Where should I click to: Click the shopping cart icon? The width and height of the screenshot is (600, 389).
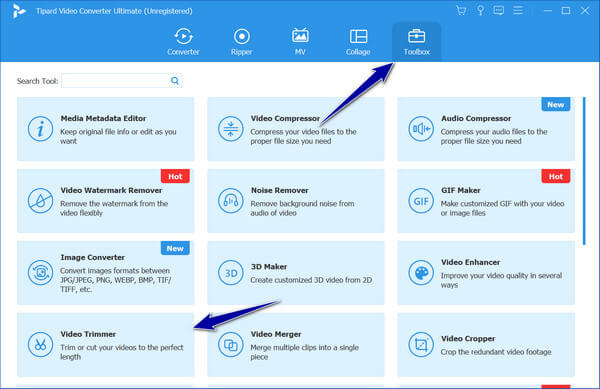click(x=461, y=11)
